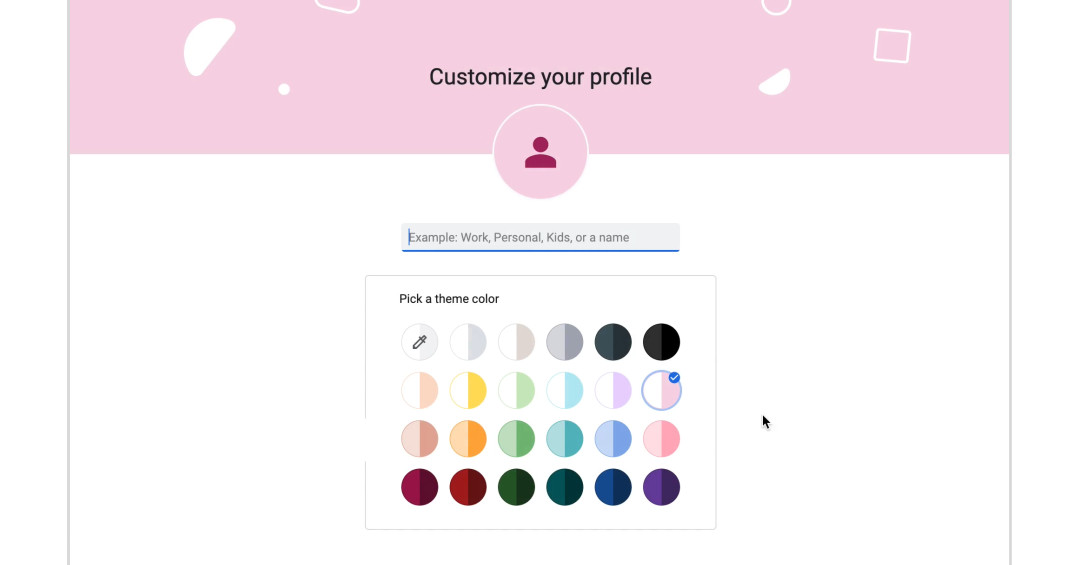This screenshot has height=565, width=1080.
Task: Select the black theme color swatch
Action: pyautogui.click(x=661, y=342)
